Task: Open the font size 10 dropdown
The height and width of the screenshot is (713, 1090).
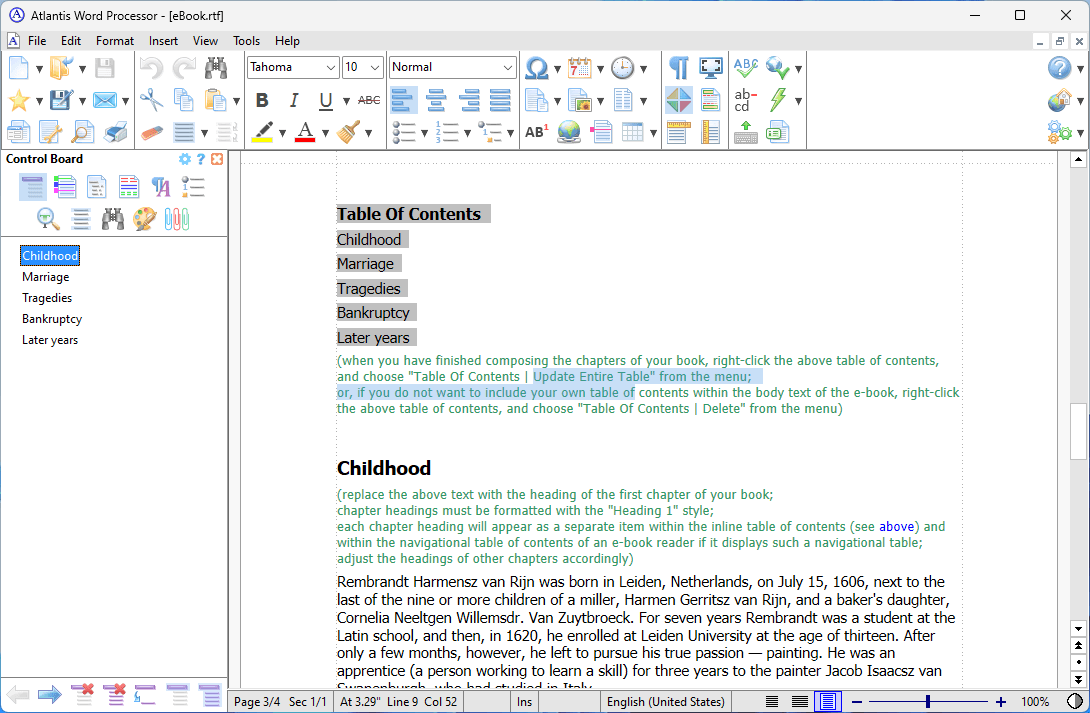Action: (x=375, y=67)
